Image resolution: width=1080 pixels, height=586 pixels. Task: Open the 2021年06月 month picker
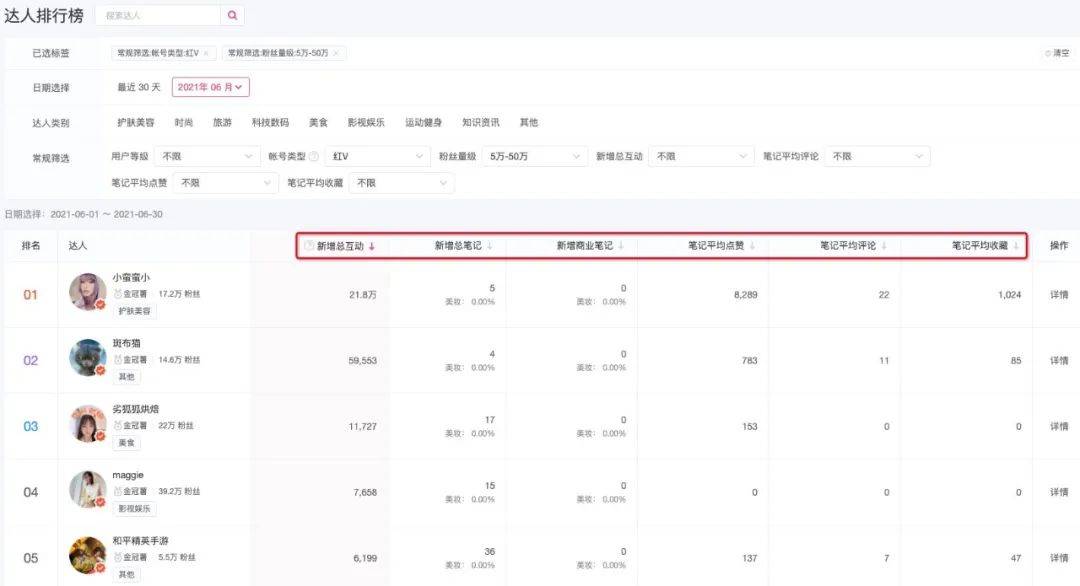click(210, 88)
